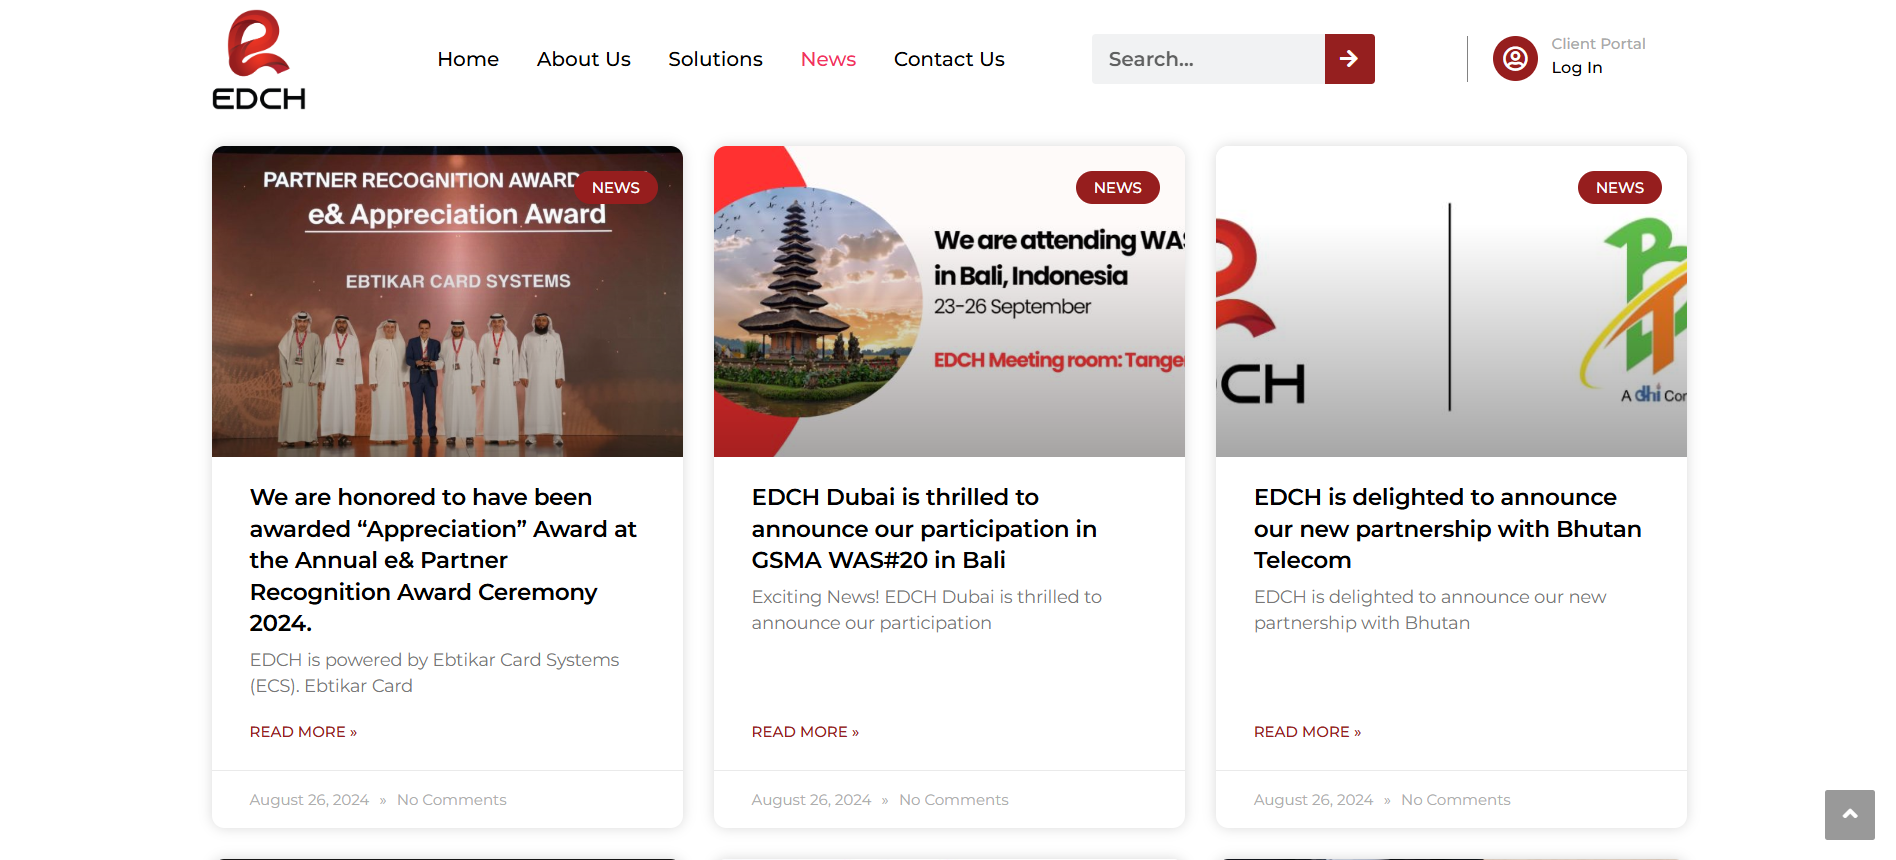Click 'No Comments' under Bhutan Telecom article

[x=1456, y=800]
